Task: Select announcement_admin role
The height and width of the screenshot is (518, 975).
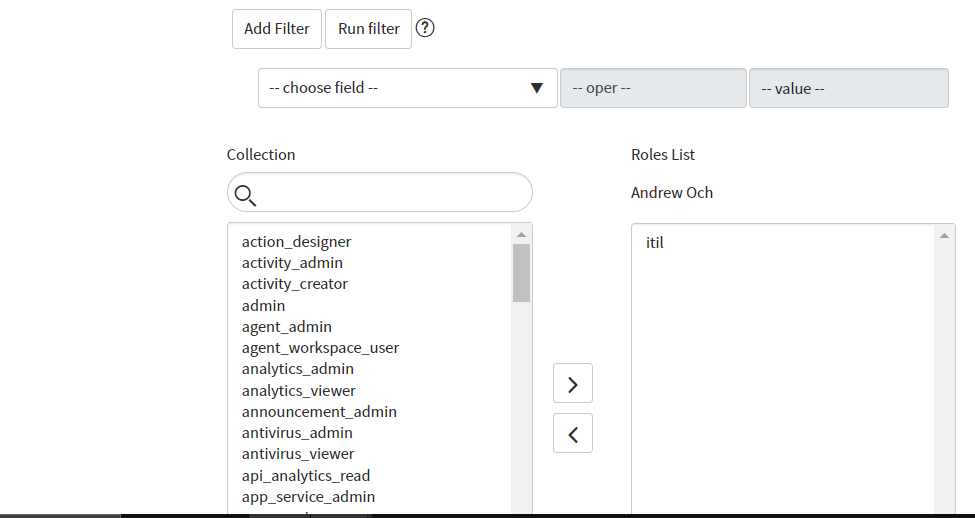Action: click(x=319, y=412)
